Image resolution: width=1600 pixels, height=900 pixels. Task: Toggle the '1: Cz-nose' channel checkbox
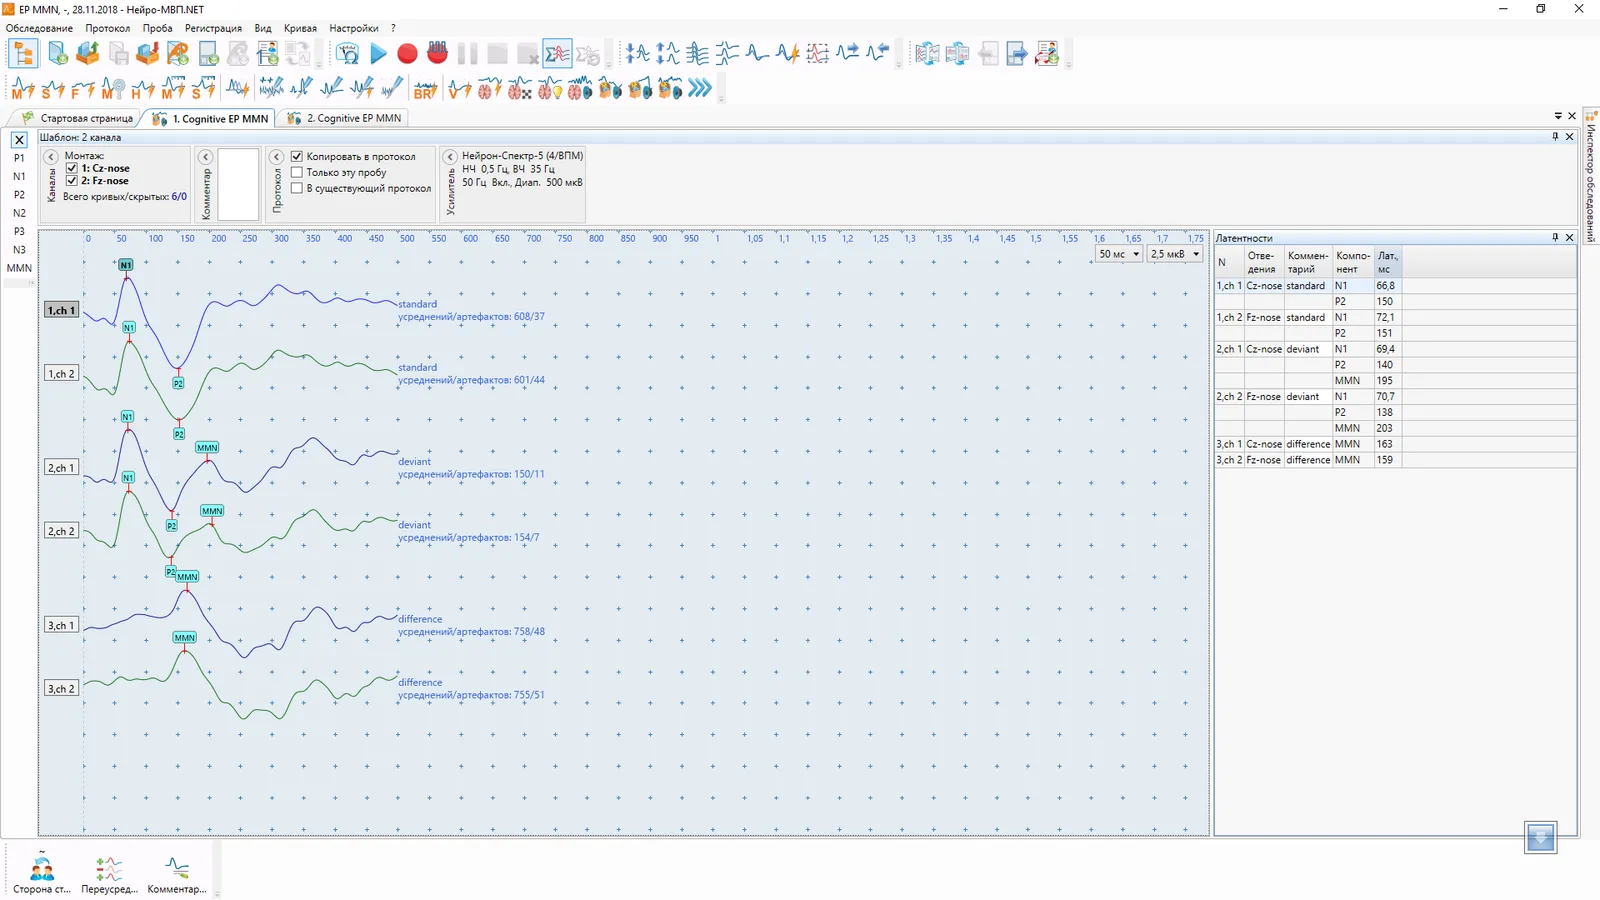[72, 168]
